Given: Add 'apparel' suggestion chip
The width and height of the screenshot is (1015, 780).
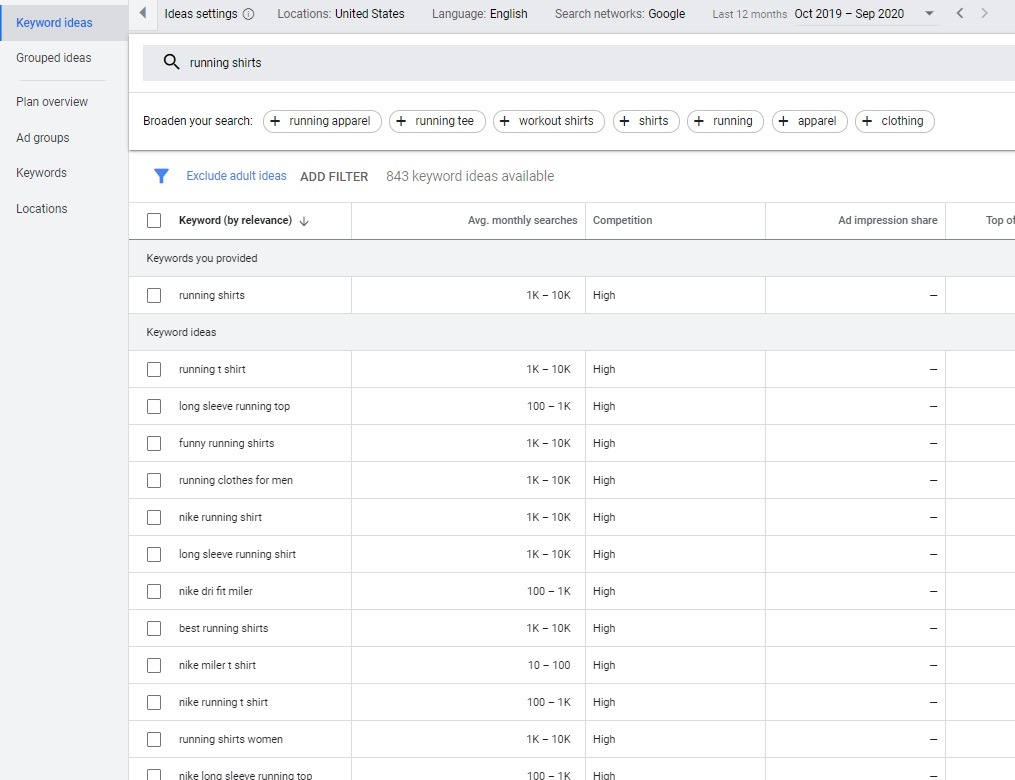Looking at the screenshot, I should point(809,121).
